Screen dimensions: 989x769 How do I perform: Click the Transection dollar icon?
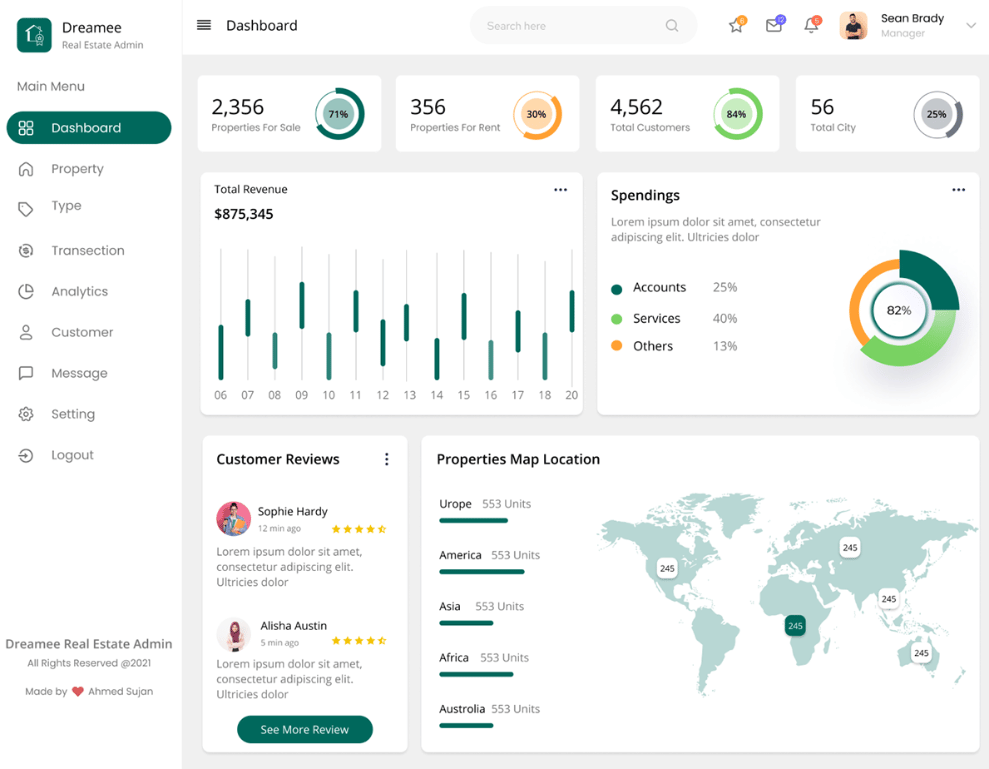click(26, 250)
